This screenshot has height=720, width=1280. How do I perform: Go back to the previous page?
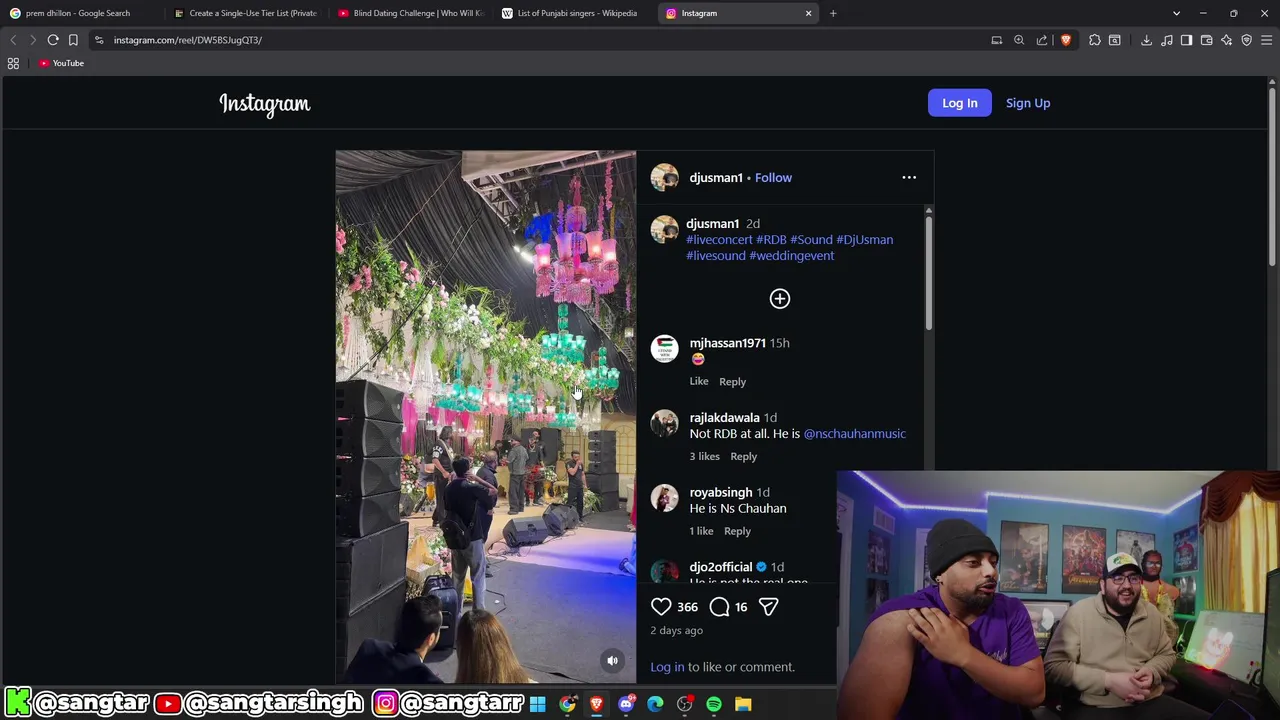pyautogui.click(x=13, y=40)
